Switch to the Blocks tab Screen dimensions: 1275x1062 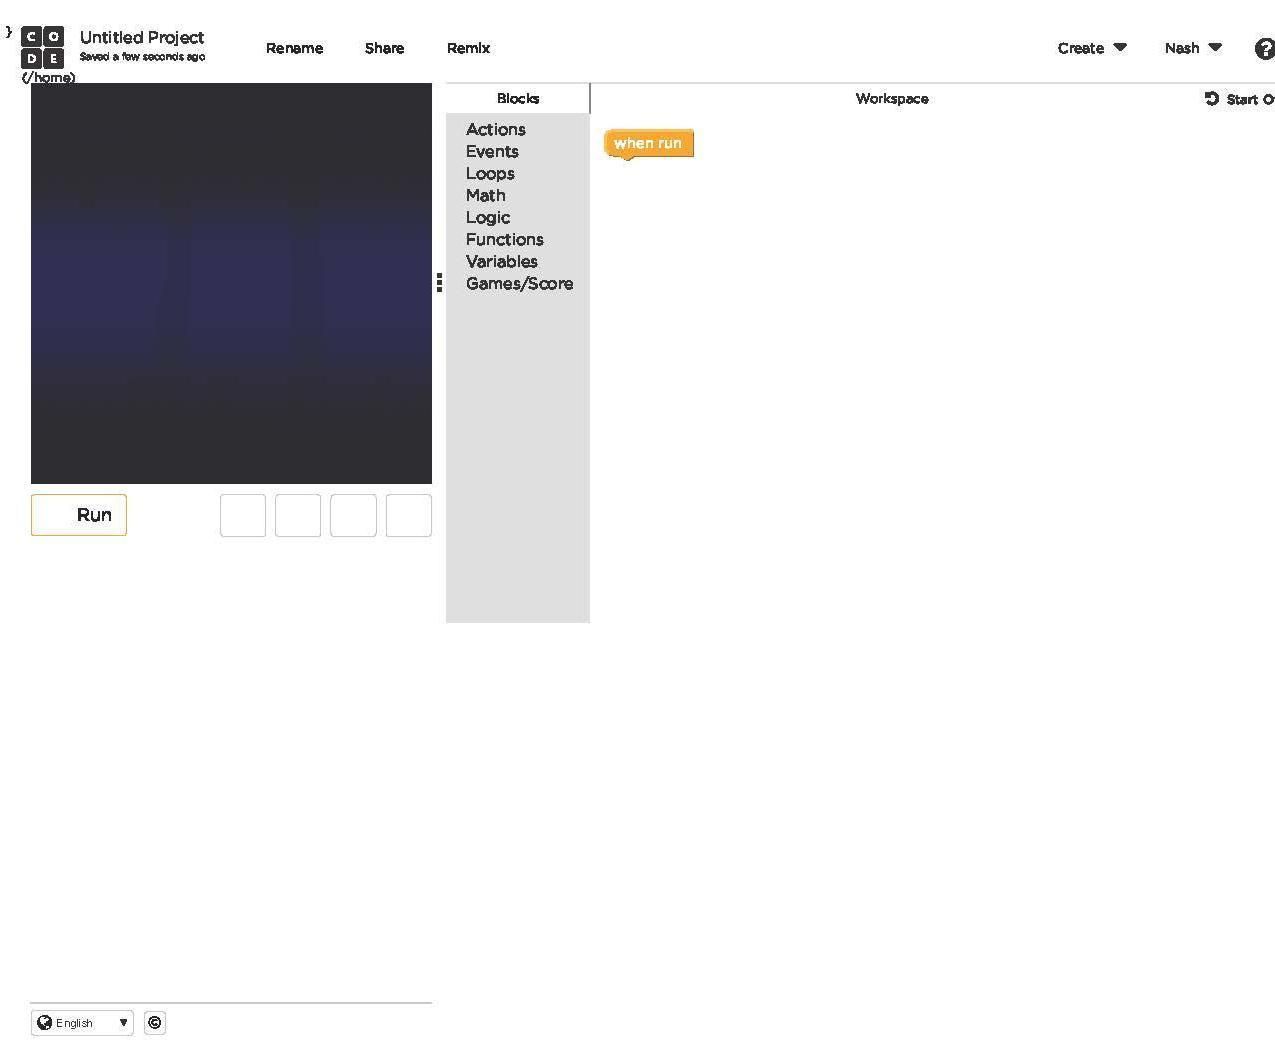(518, 98)
